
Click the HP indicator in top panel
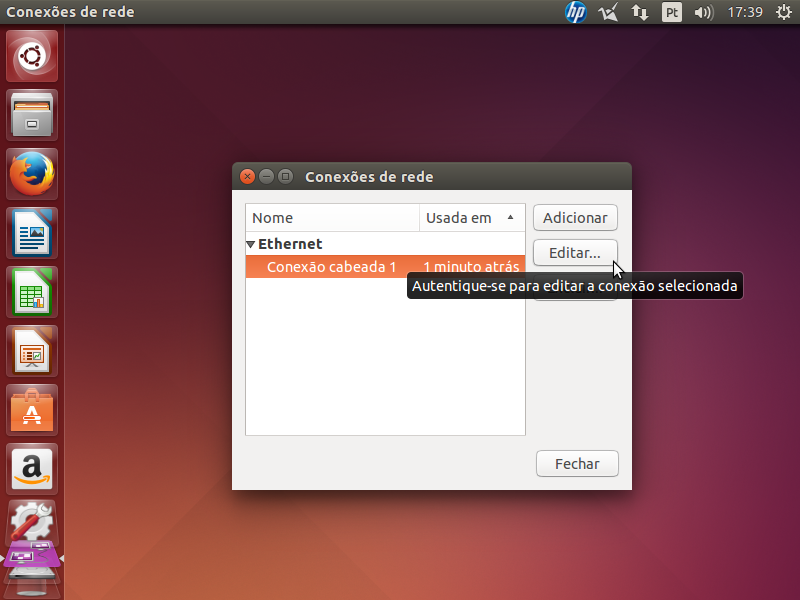click(575, 12)
